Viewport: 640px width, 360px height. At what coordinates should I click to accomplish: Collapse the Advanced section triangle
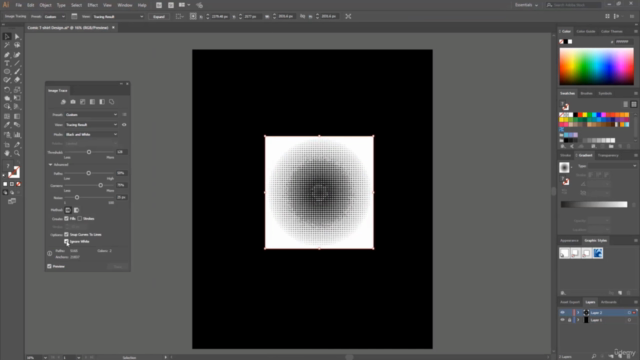(51, 165)
